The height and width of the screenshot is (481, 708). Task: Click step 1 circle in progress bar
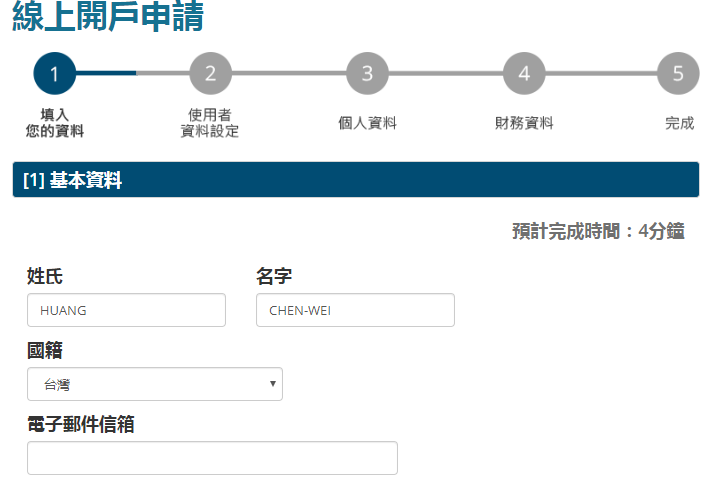point(55,73)
